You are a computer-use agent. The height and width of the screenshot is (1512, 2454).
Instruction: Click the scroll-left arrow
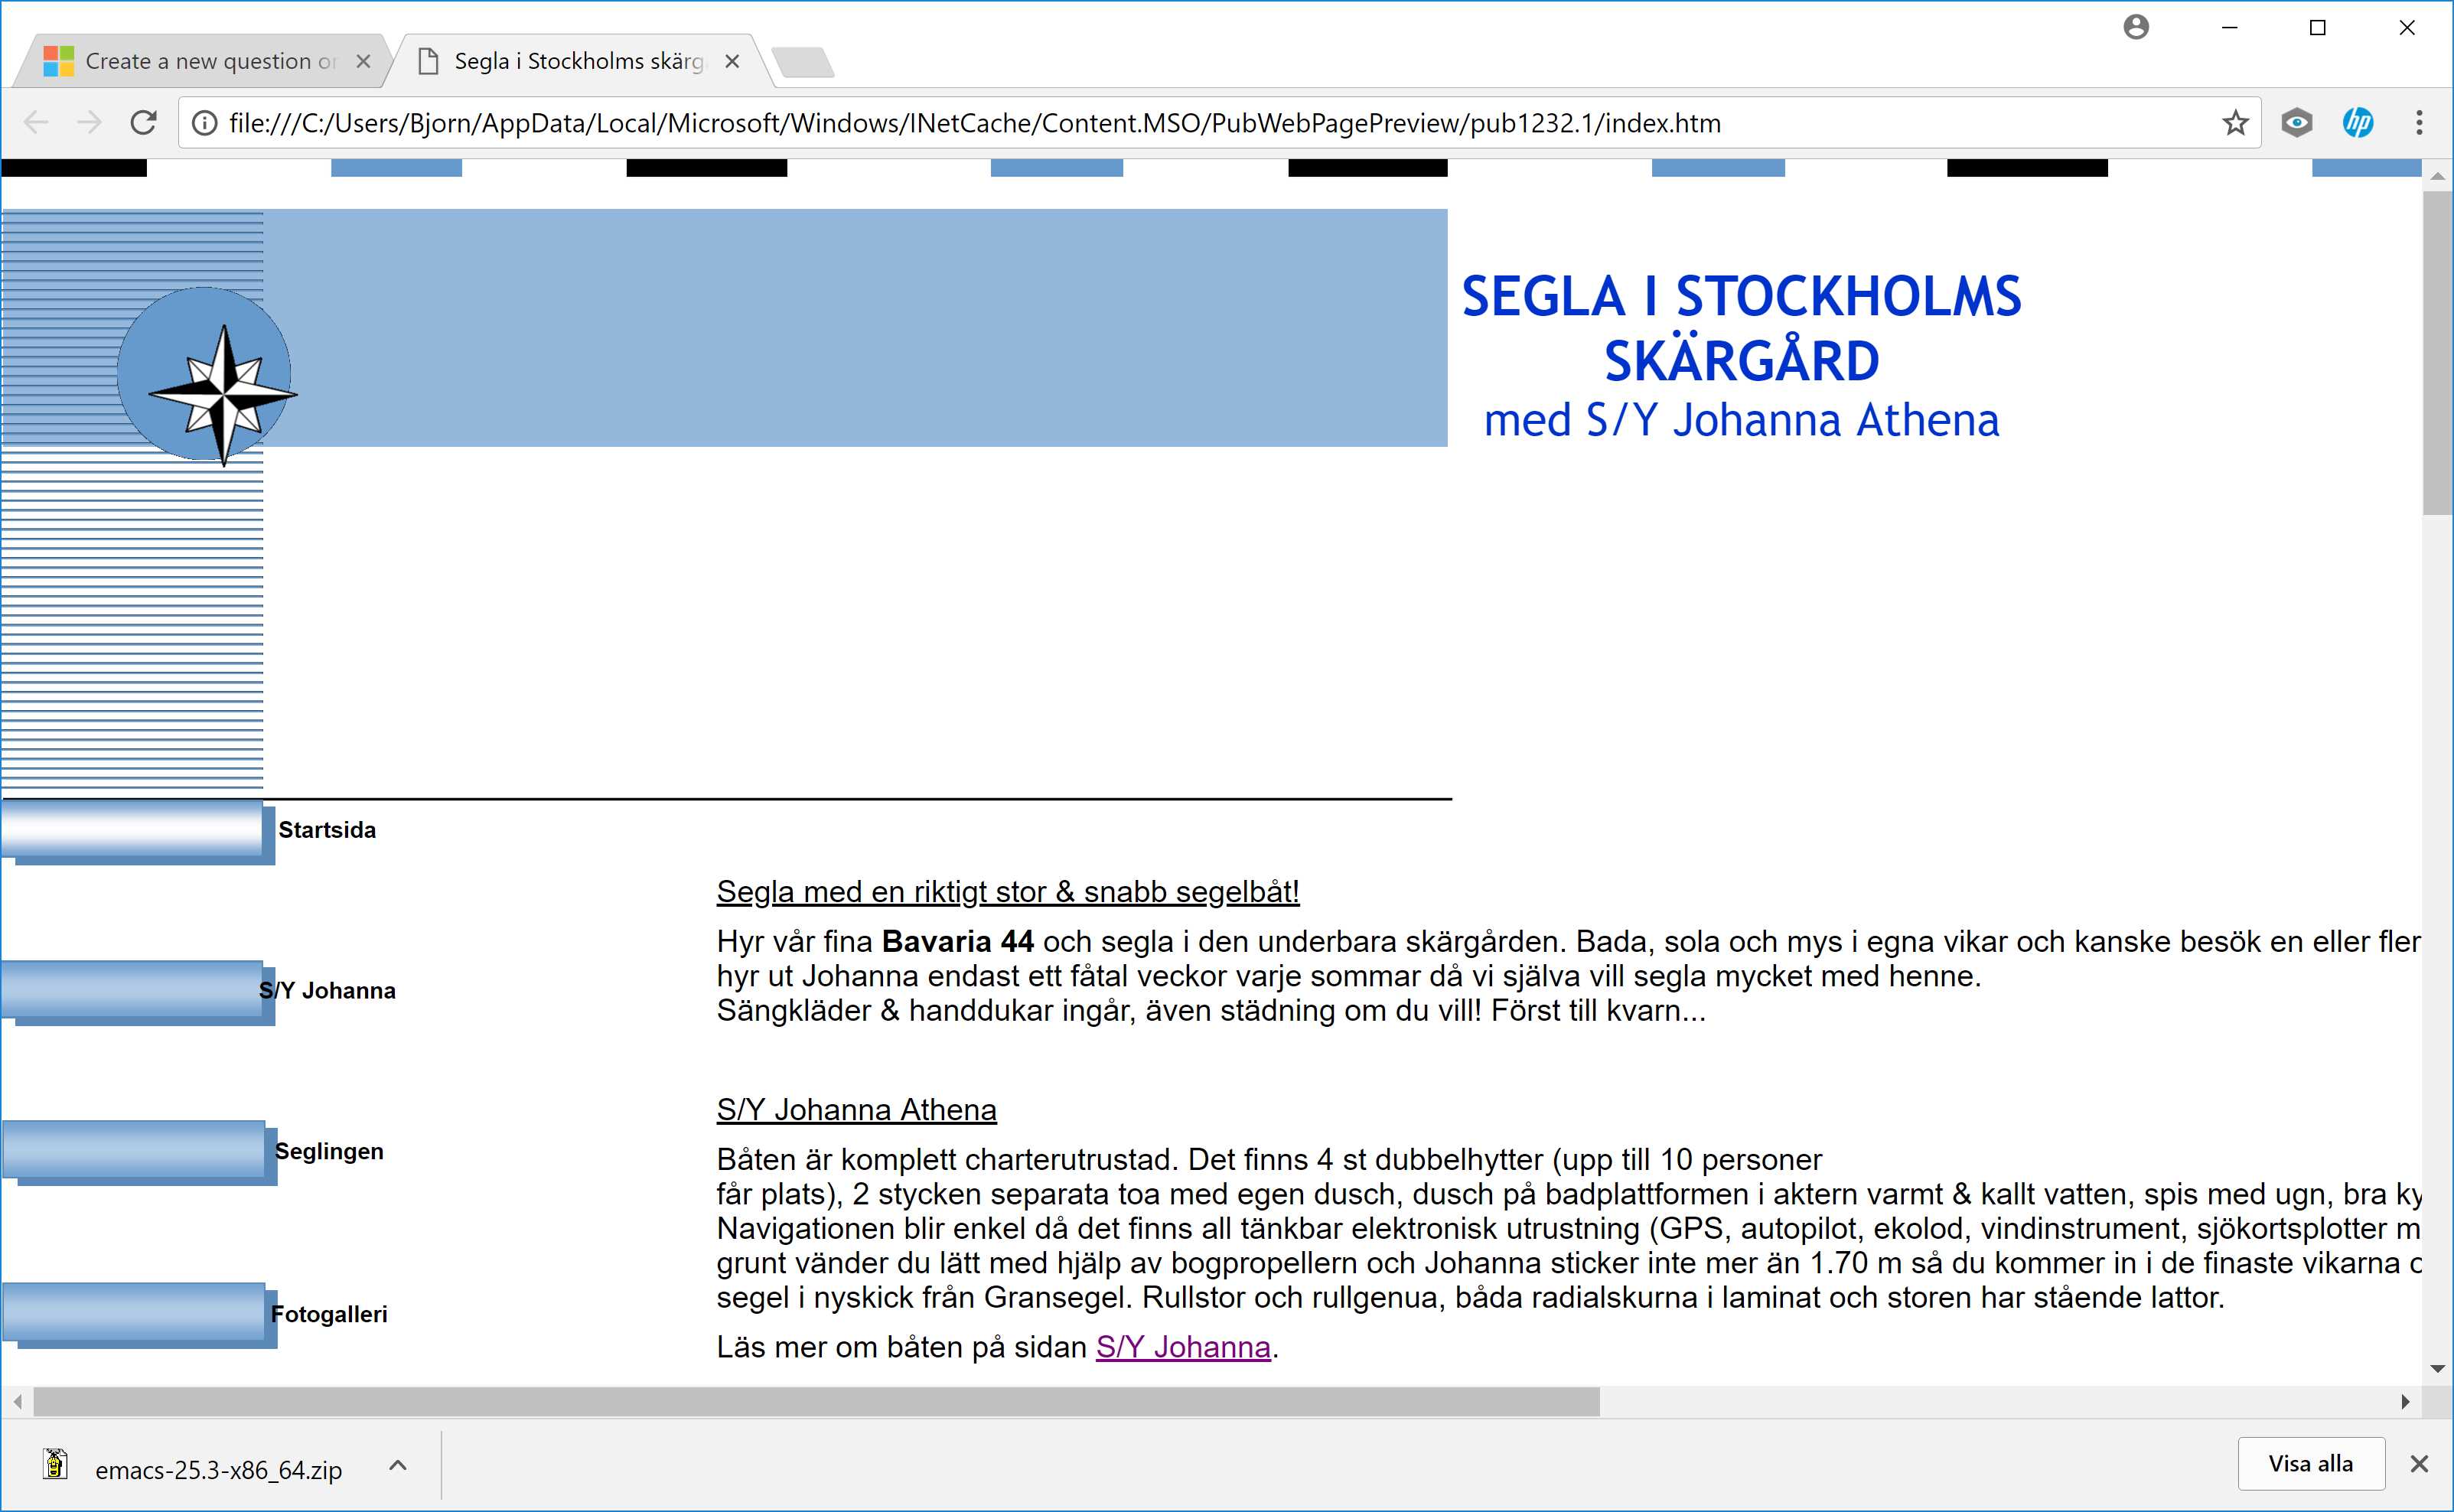(x=17, y=1402)
